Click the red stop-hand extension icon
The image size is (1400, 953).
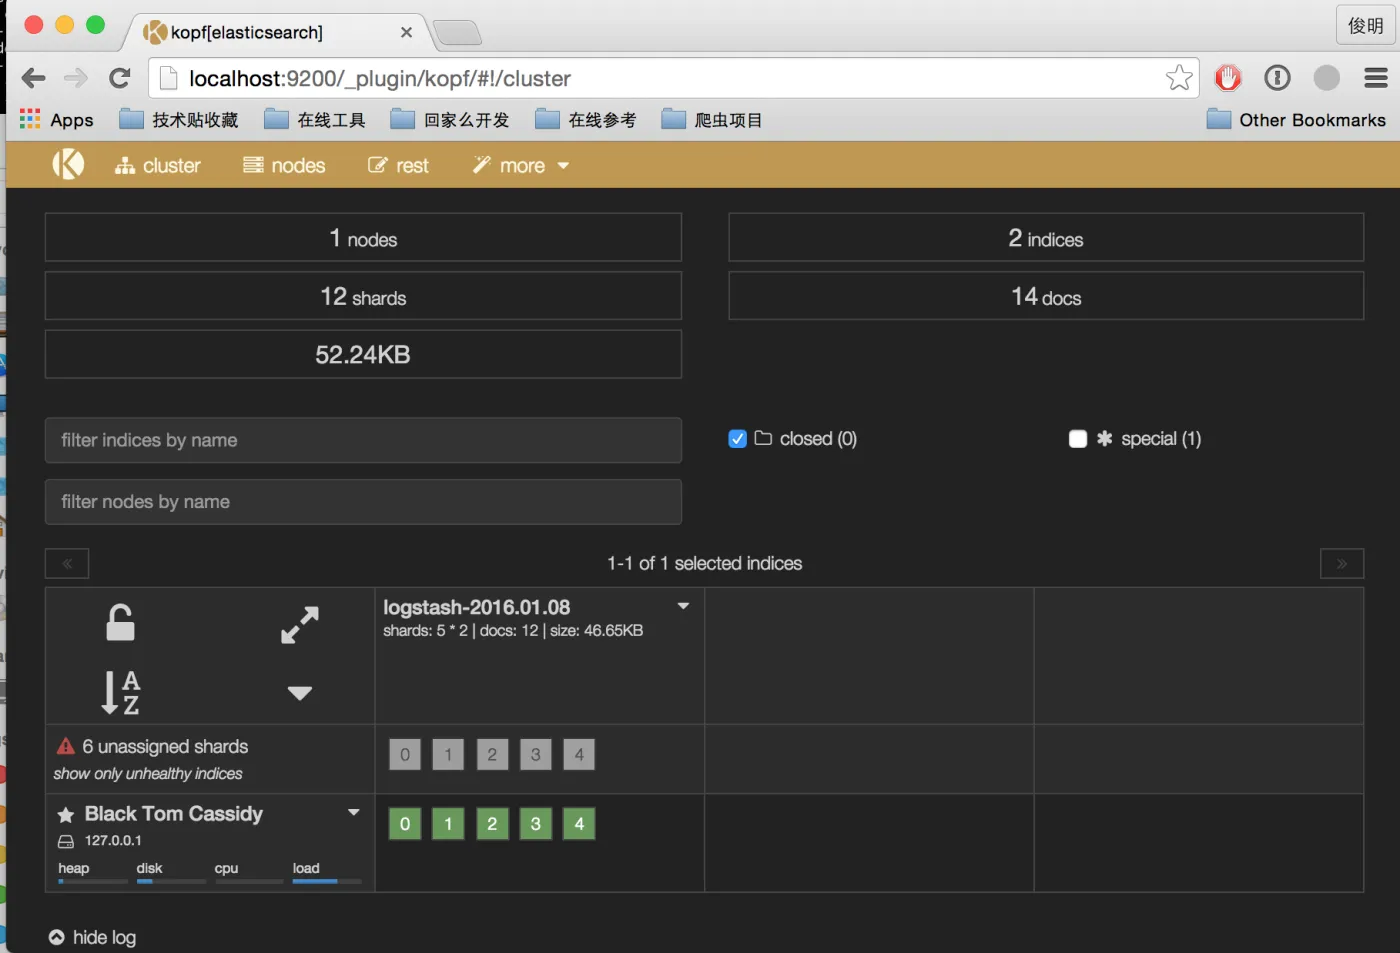pos(1228,78)
